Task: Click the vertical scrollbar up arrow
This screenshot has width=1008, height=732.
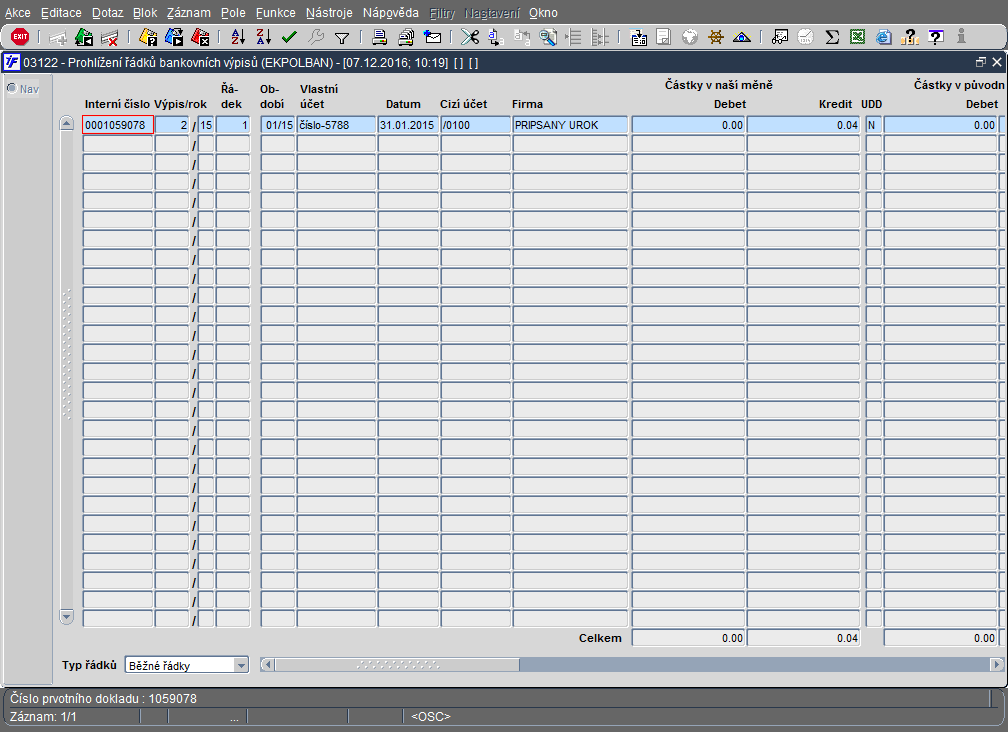Action: click(x=66, y=123)
